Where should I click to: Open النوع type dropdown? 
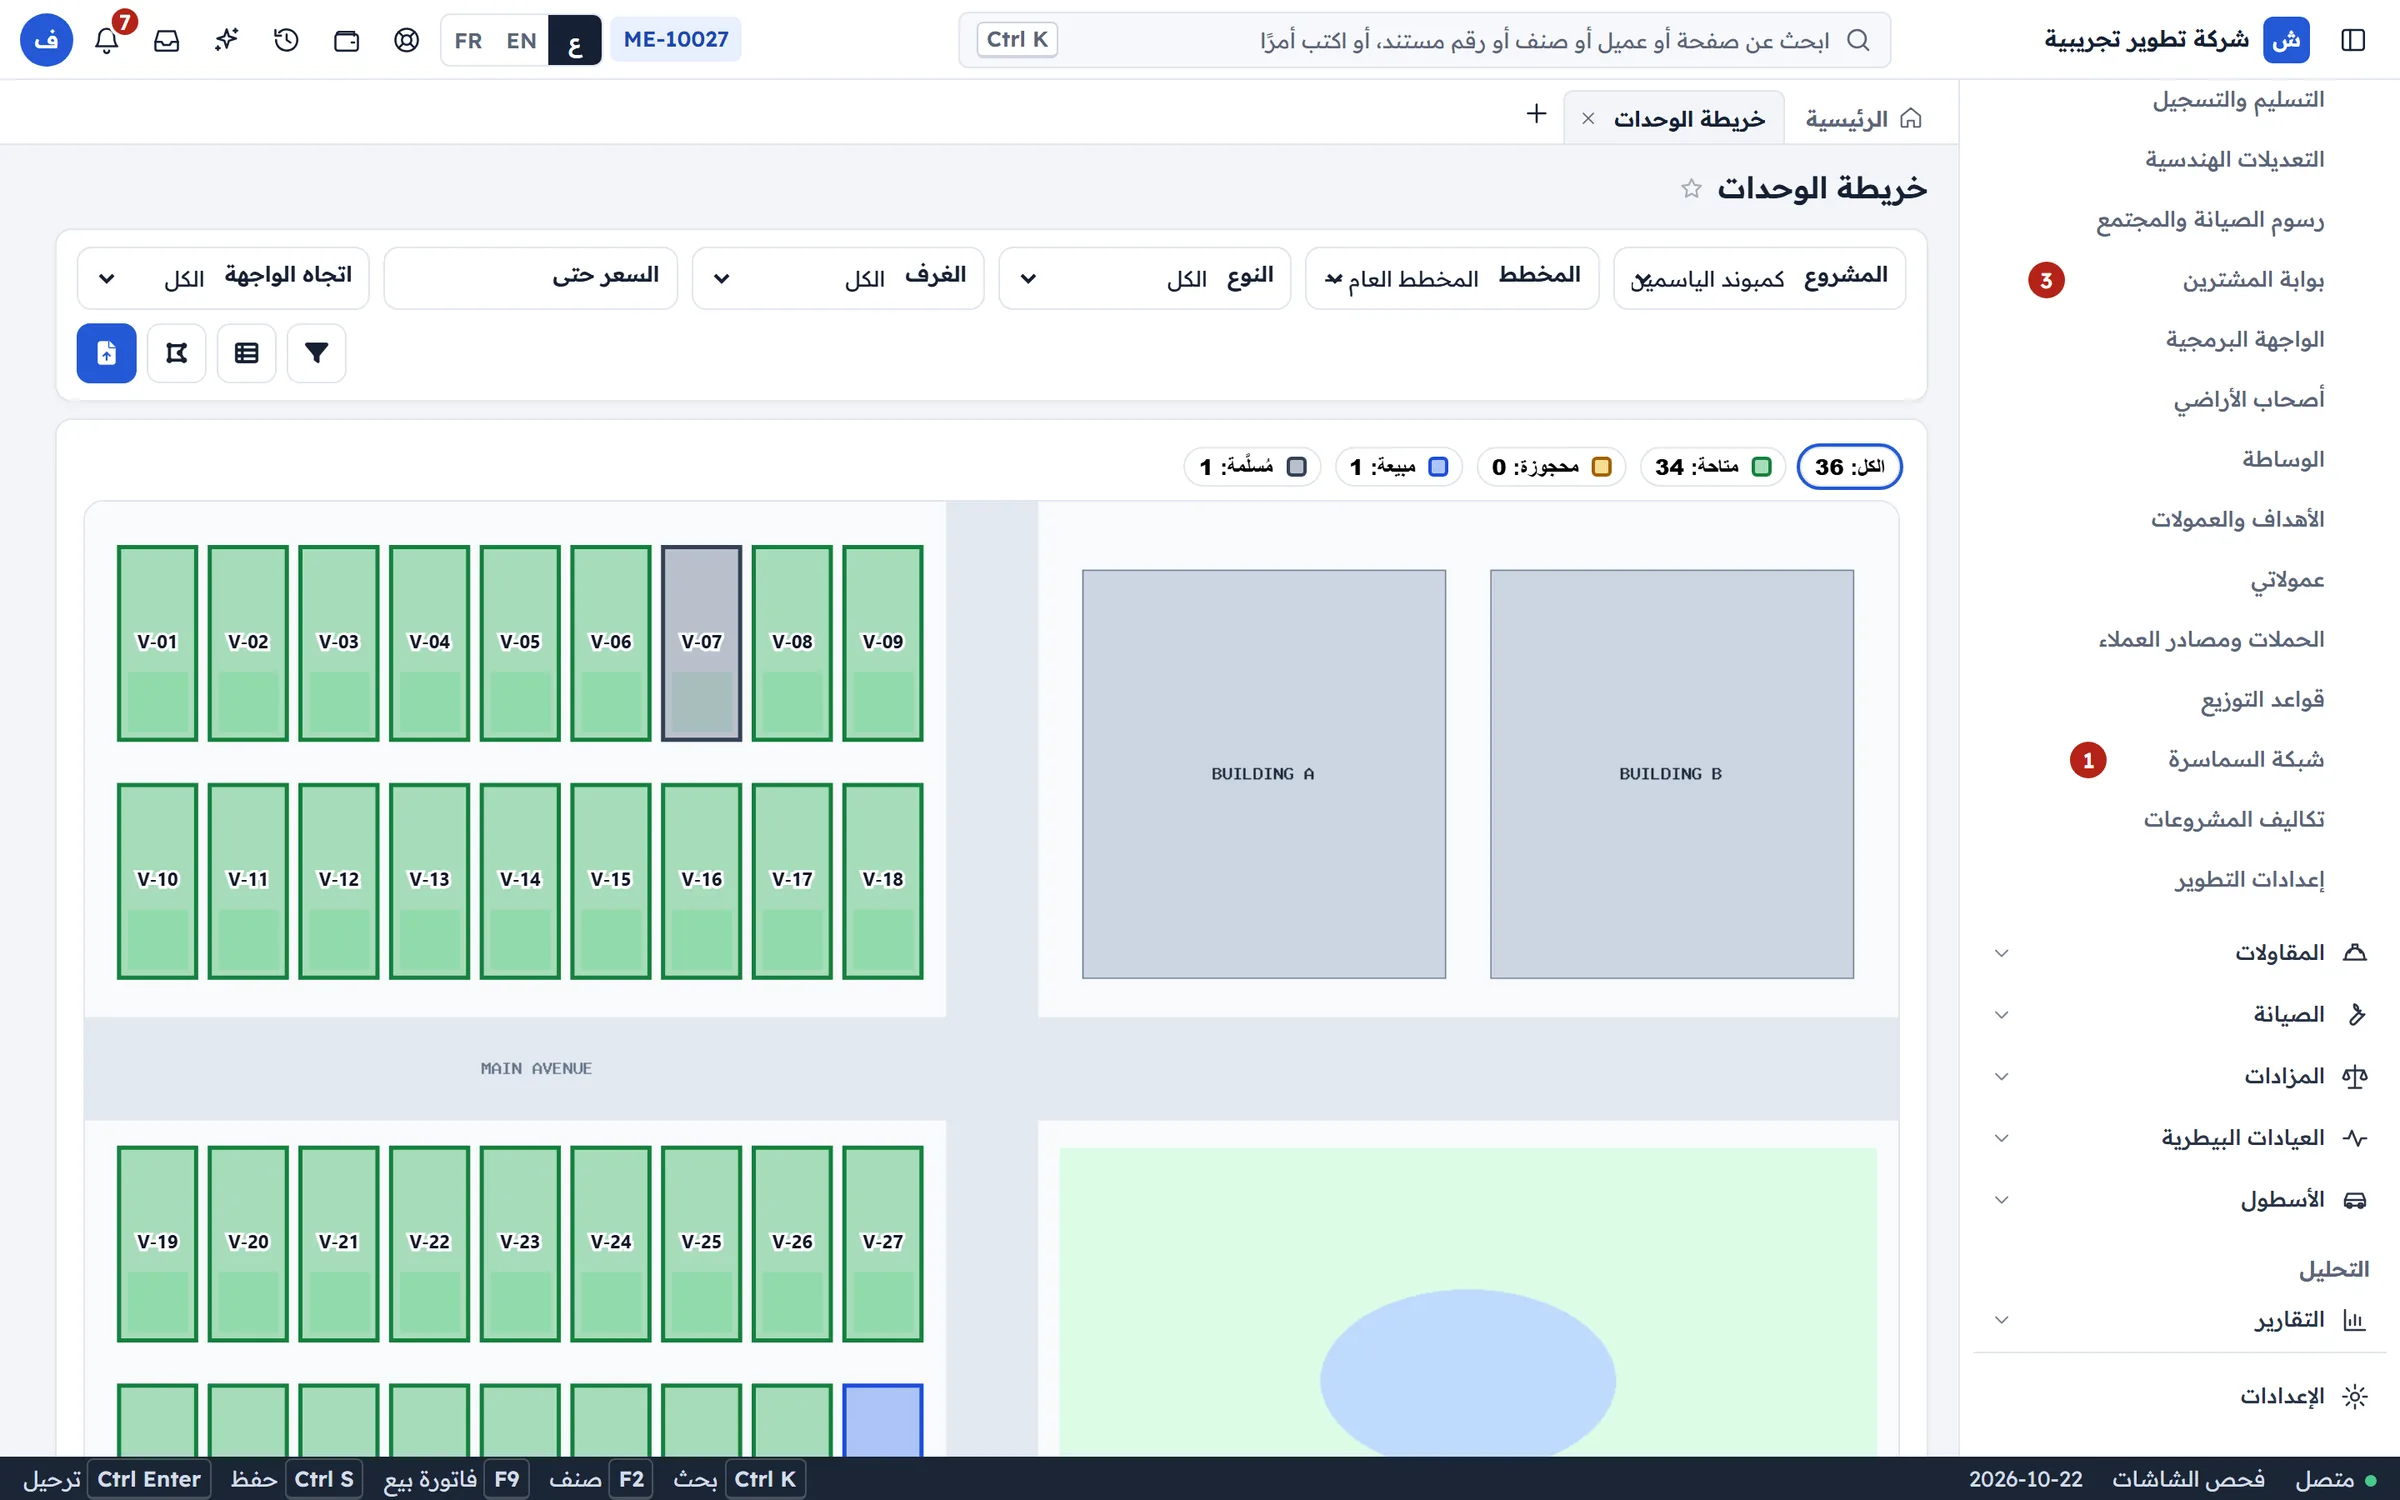(1145, 278)
